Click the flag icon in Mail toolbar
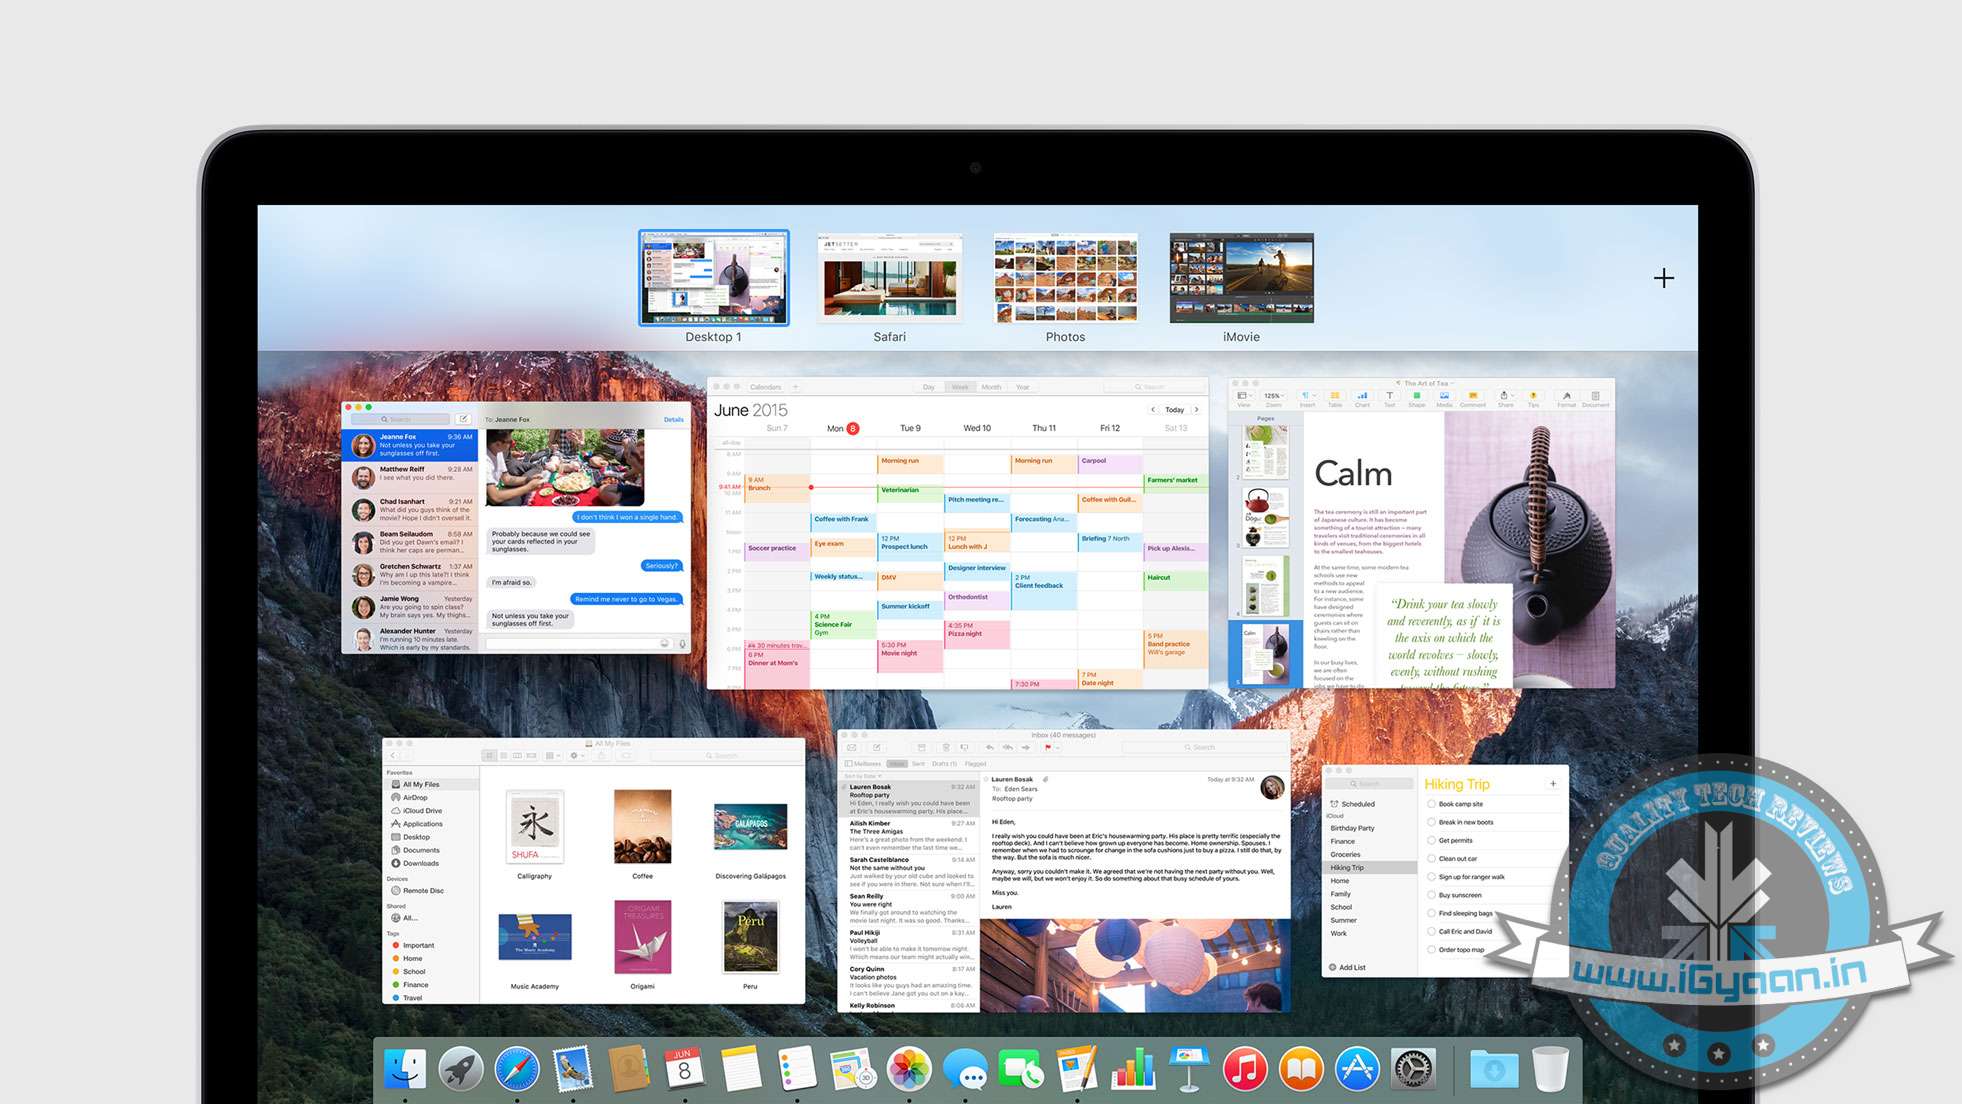The height and width of the screenshot is (1104, 1962). [1047, 747]
